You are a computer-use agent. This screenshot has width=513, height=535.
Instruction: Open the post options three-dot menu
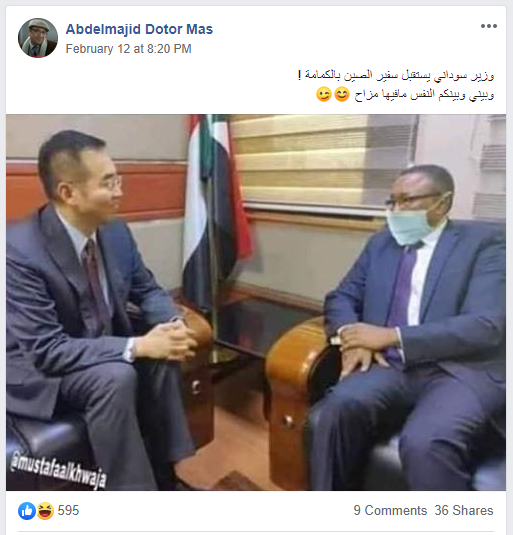[x=488, y=26]
